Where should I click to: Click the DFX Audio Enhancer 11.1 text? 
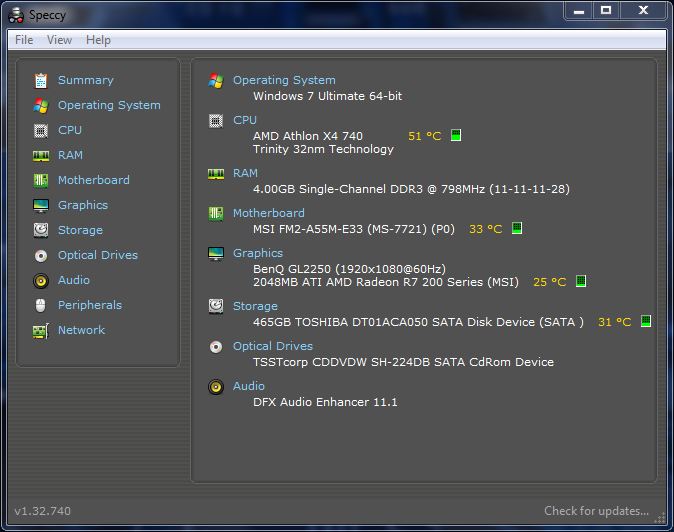325,402
